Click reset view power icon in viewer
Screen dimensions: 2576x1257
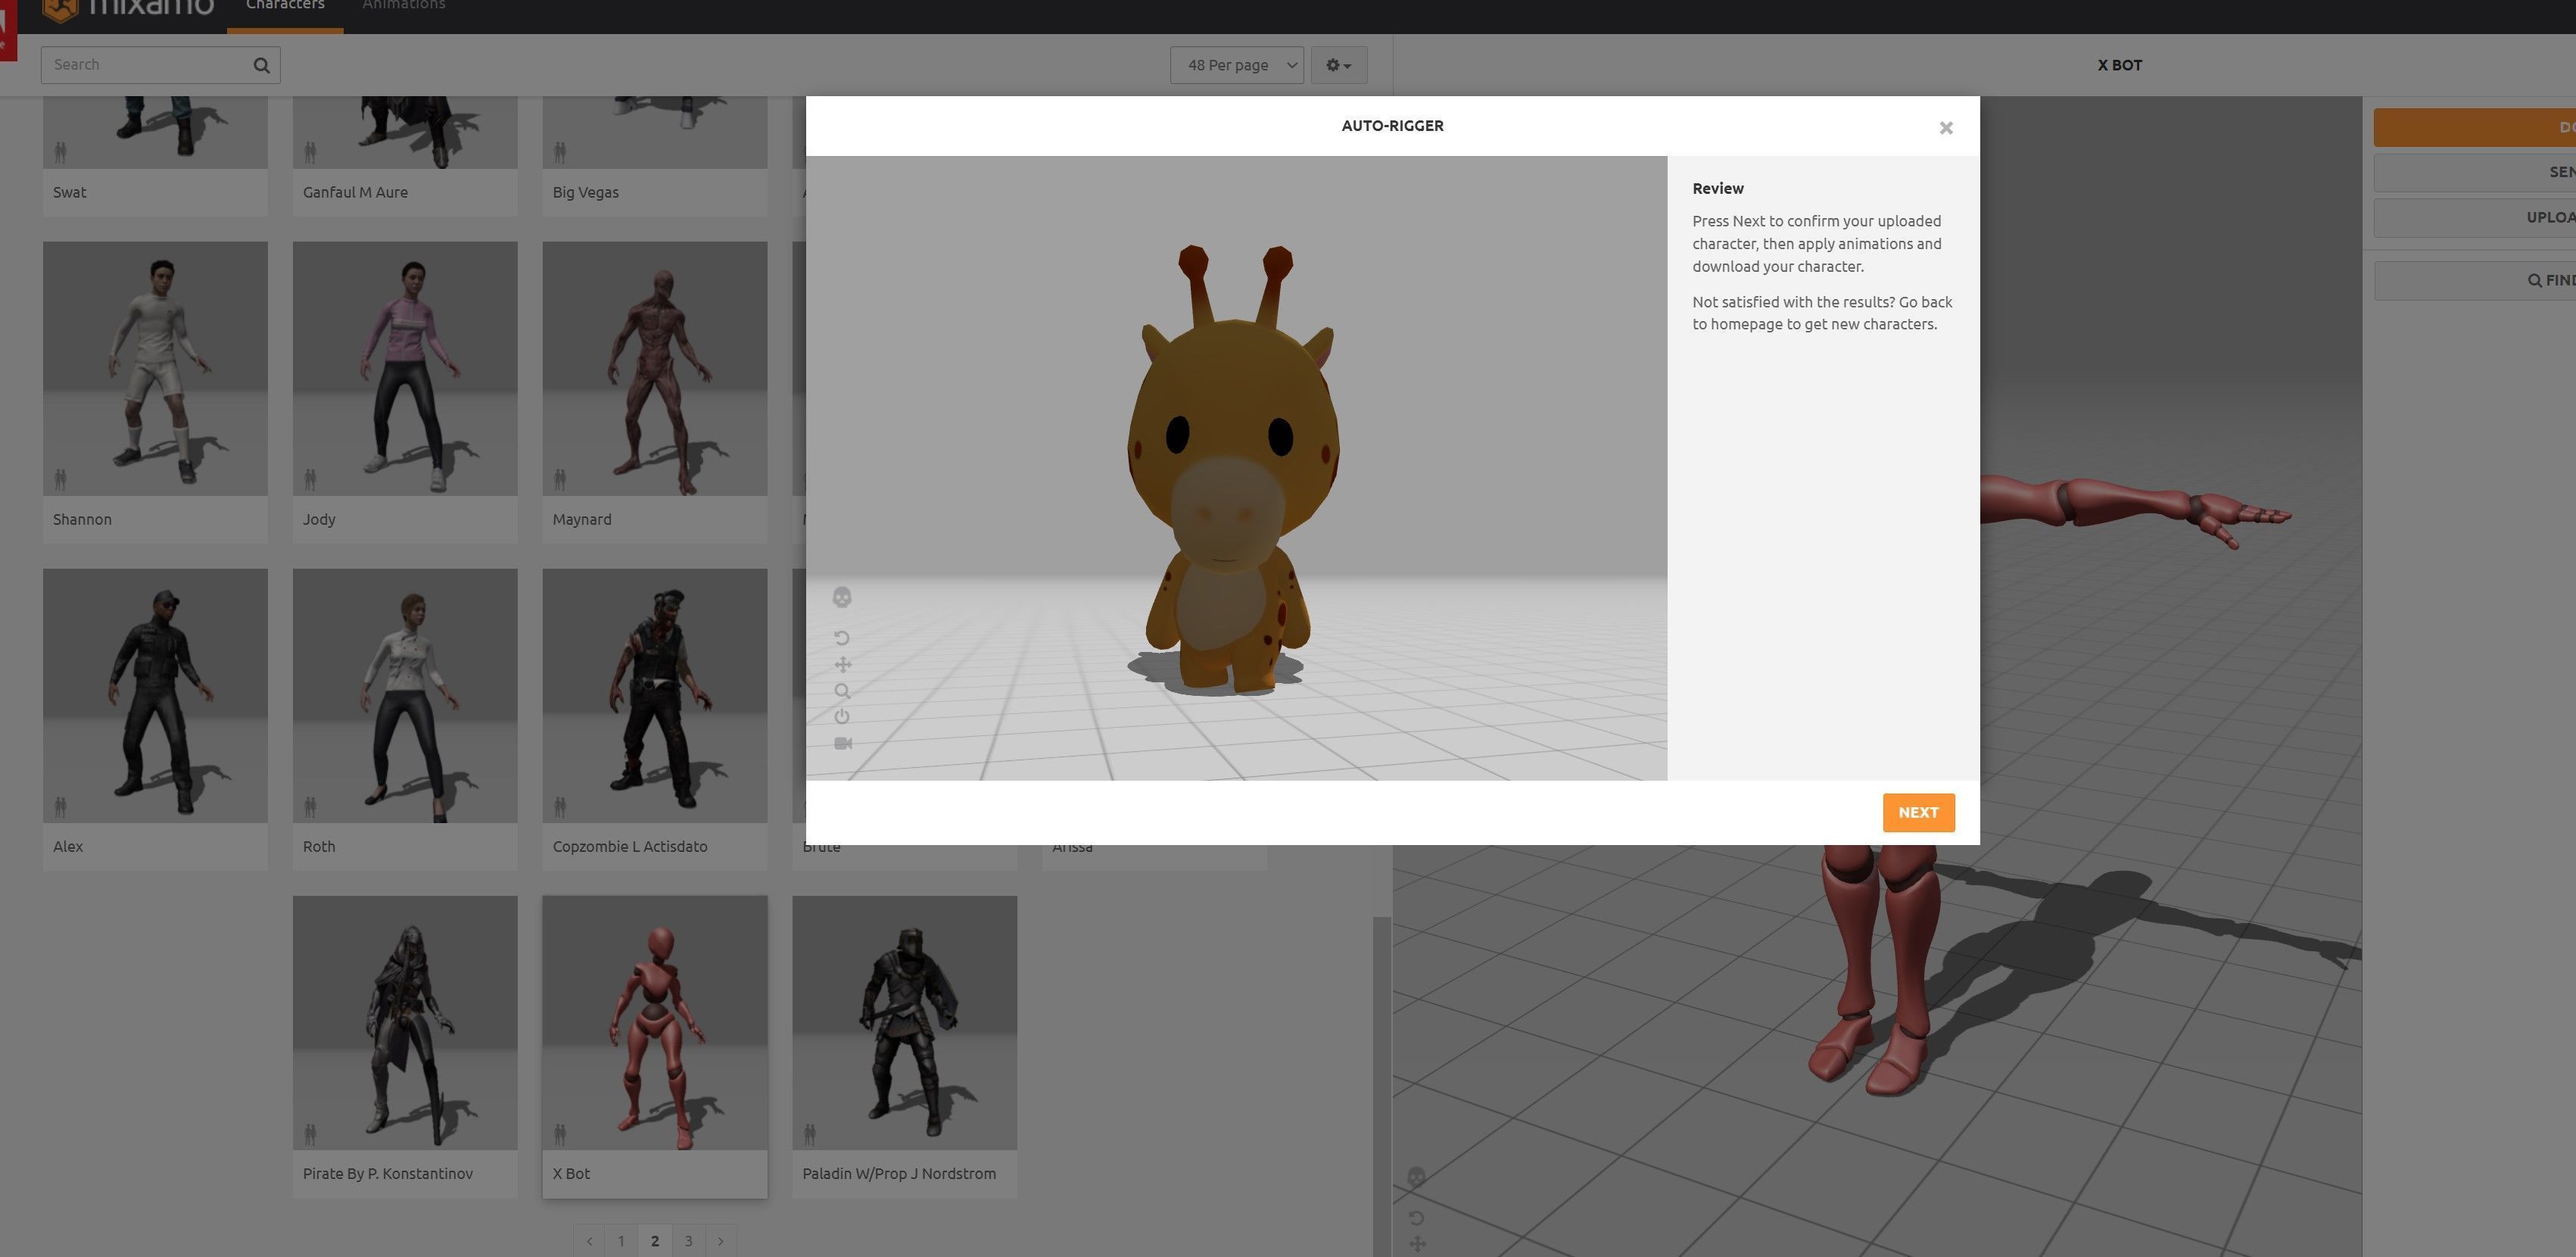coord(842,717)
